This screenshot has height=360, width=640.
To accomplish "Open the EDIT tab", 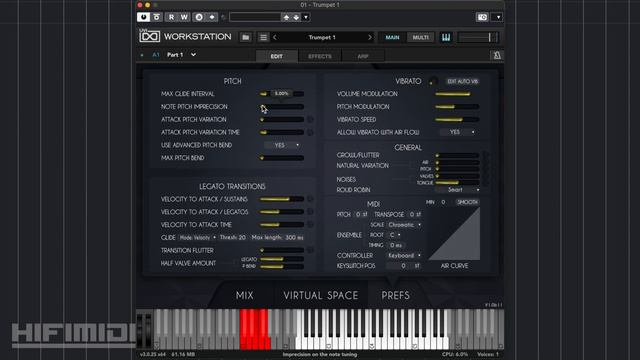I will coord(276,56).
